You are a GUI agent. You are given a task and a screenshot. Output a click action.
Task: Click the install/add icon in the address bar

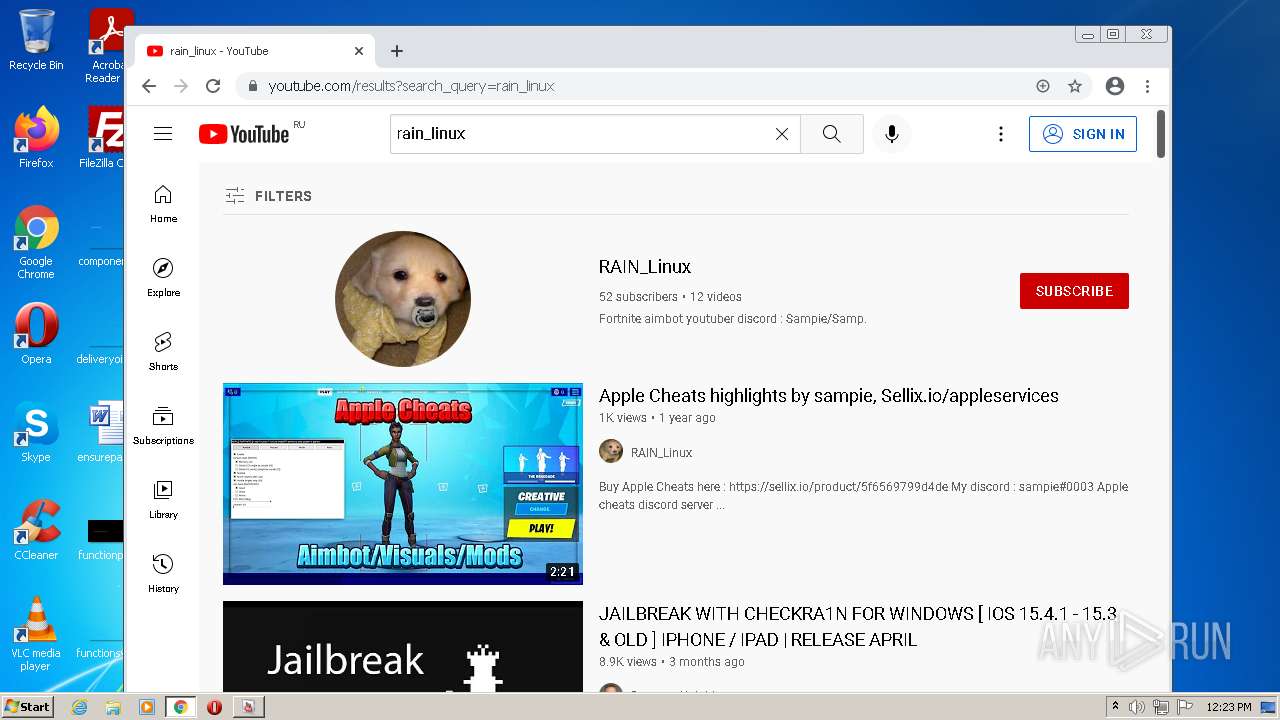coord(1043,86)
